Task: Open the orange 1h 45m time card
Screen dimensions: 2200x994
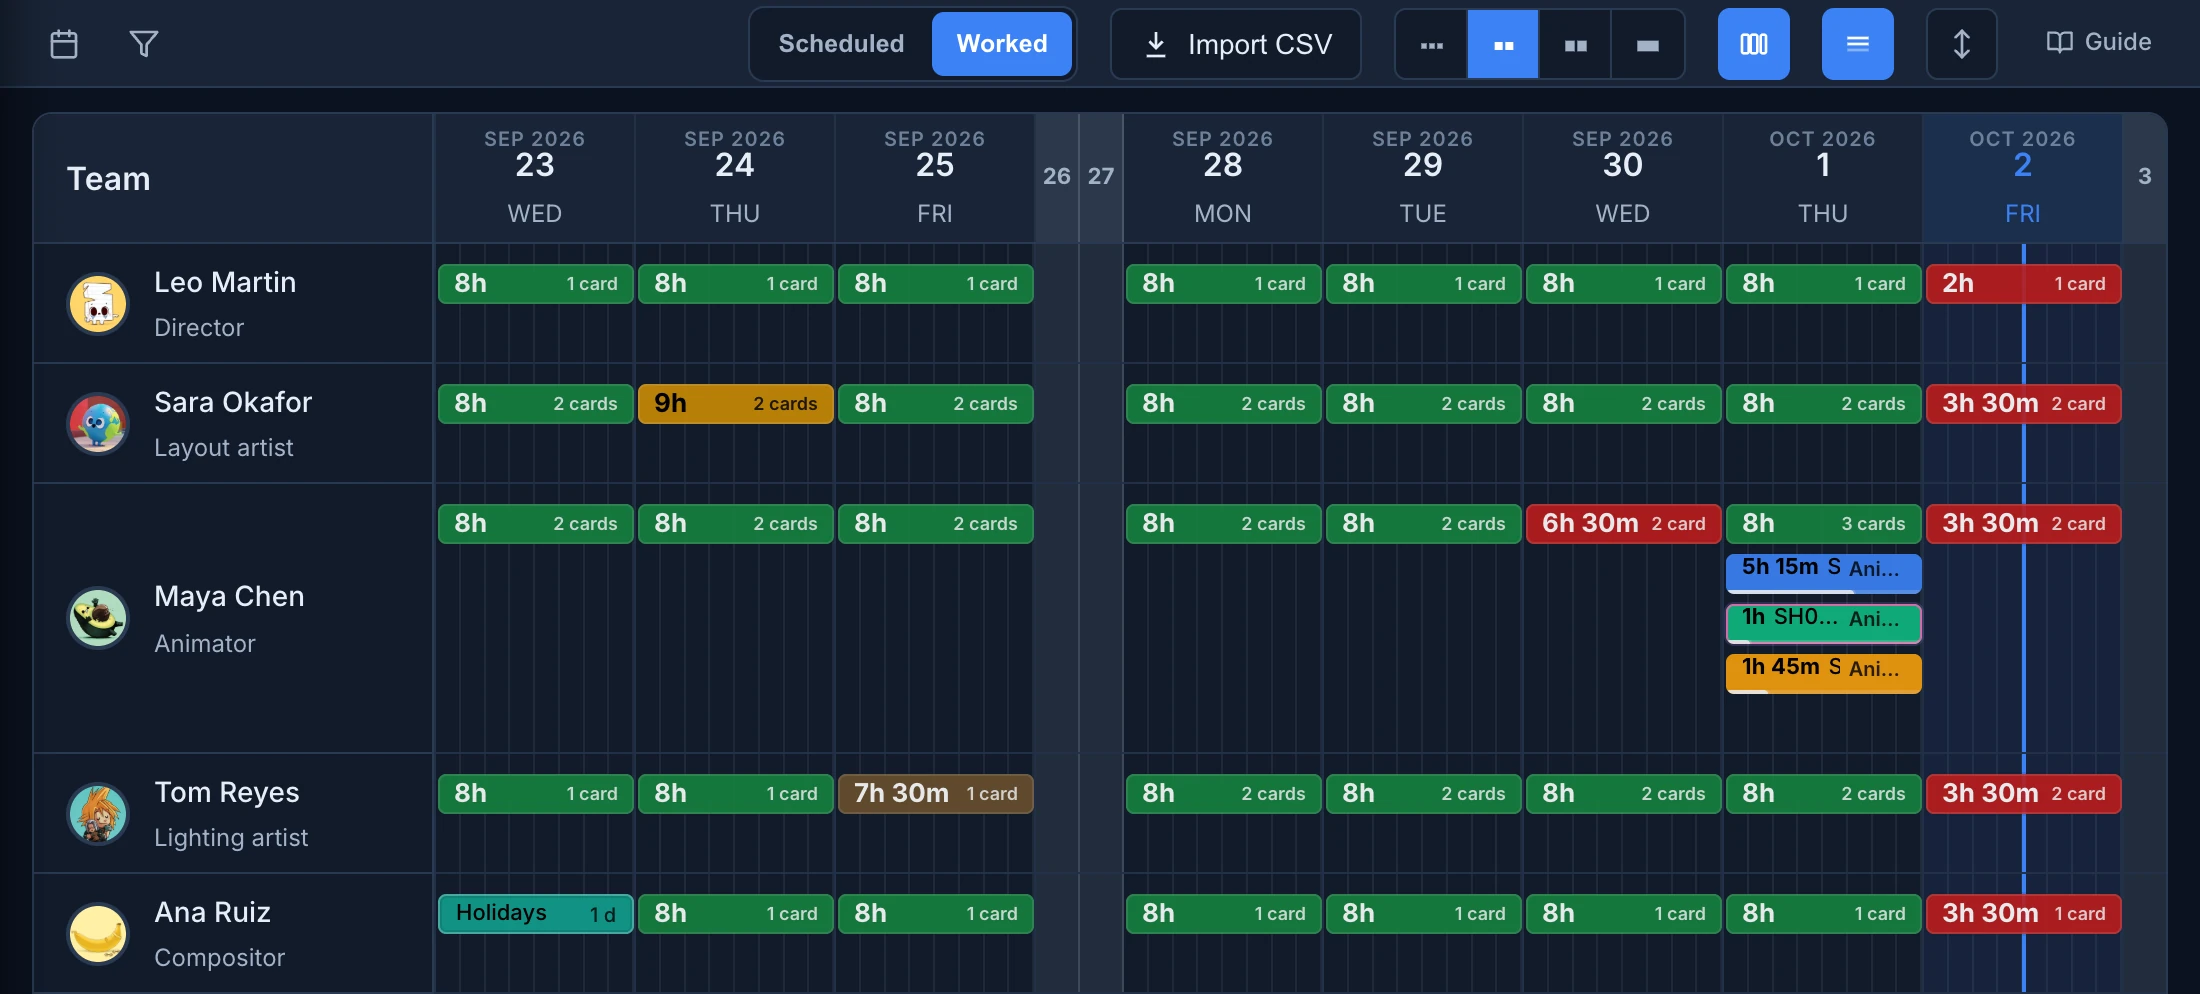Action: [1824, 673]
